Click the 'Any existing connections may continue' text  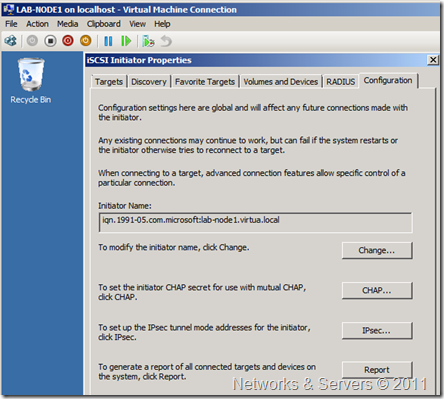pos(248,145)
